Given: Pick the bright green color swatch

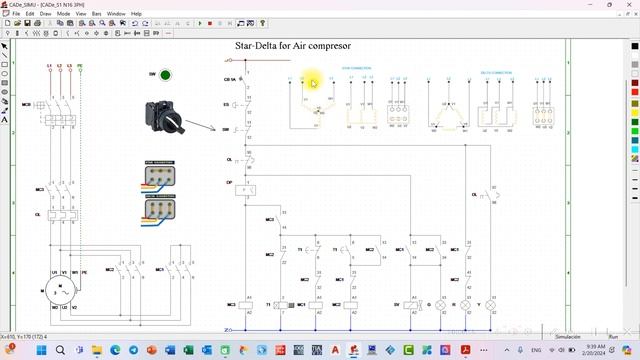Looking at the screenshot, I should coord(635,131).
